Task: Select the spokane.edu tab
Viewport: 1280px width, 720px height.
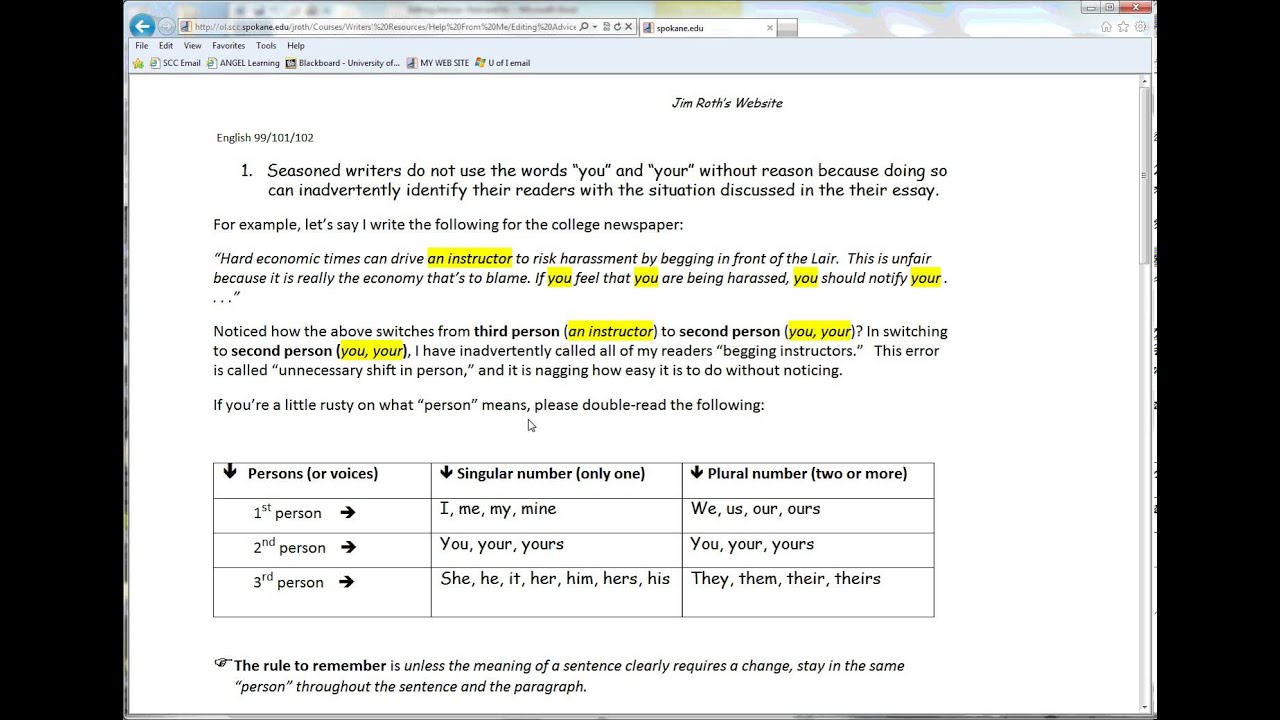Action: (x=708, y=28)
